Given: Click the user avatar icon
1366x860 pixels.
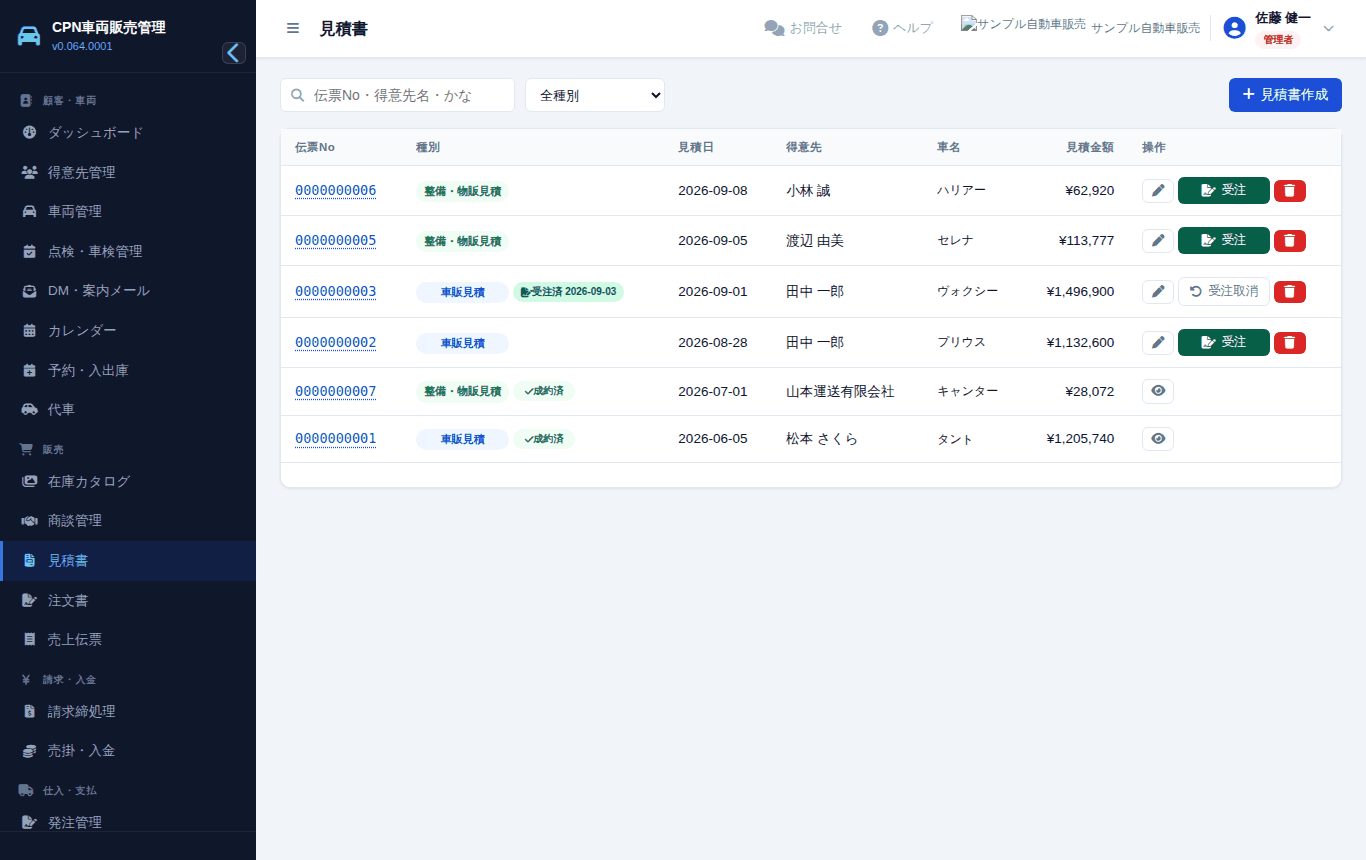Looking at the screenshot, I should (1234, 28).
